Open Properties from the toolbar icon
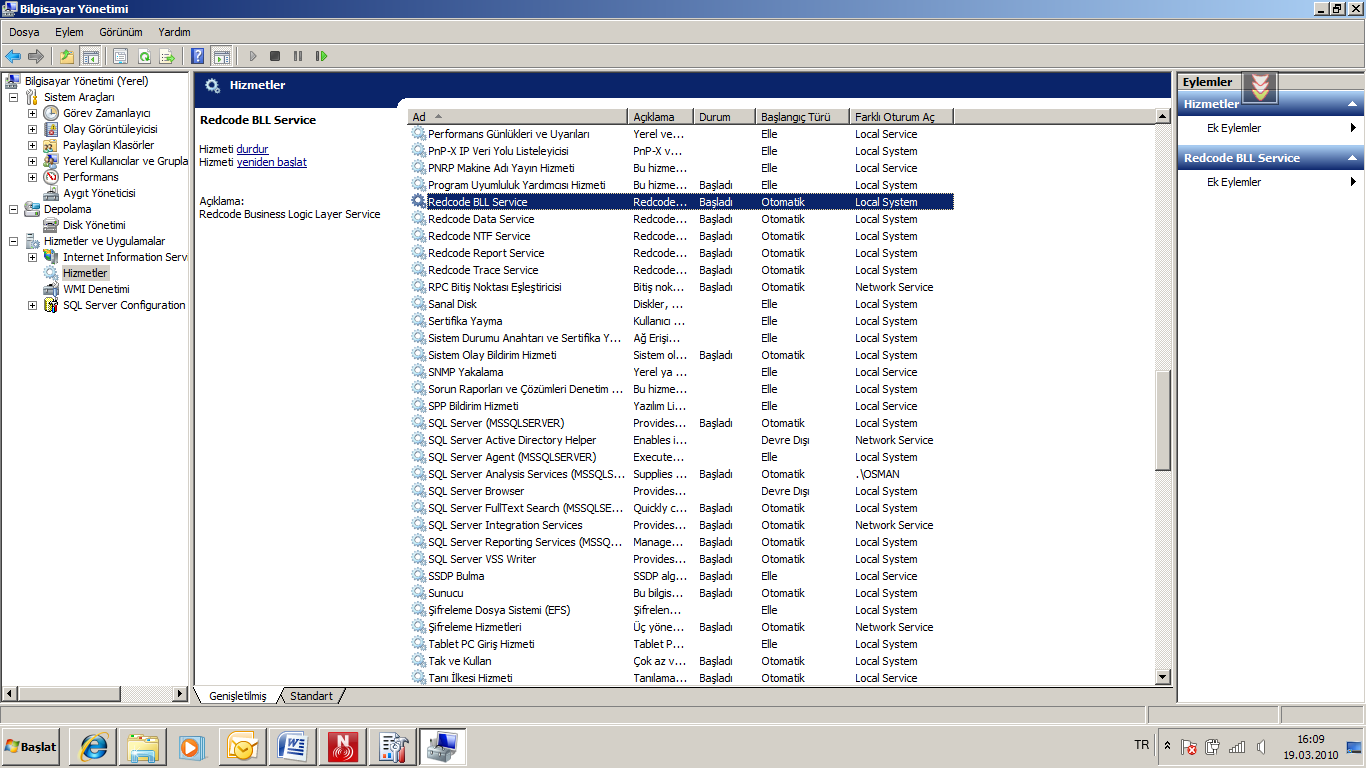The height and width of the screenshot is (768, 1366). 121,56
